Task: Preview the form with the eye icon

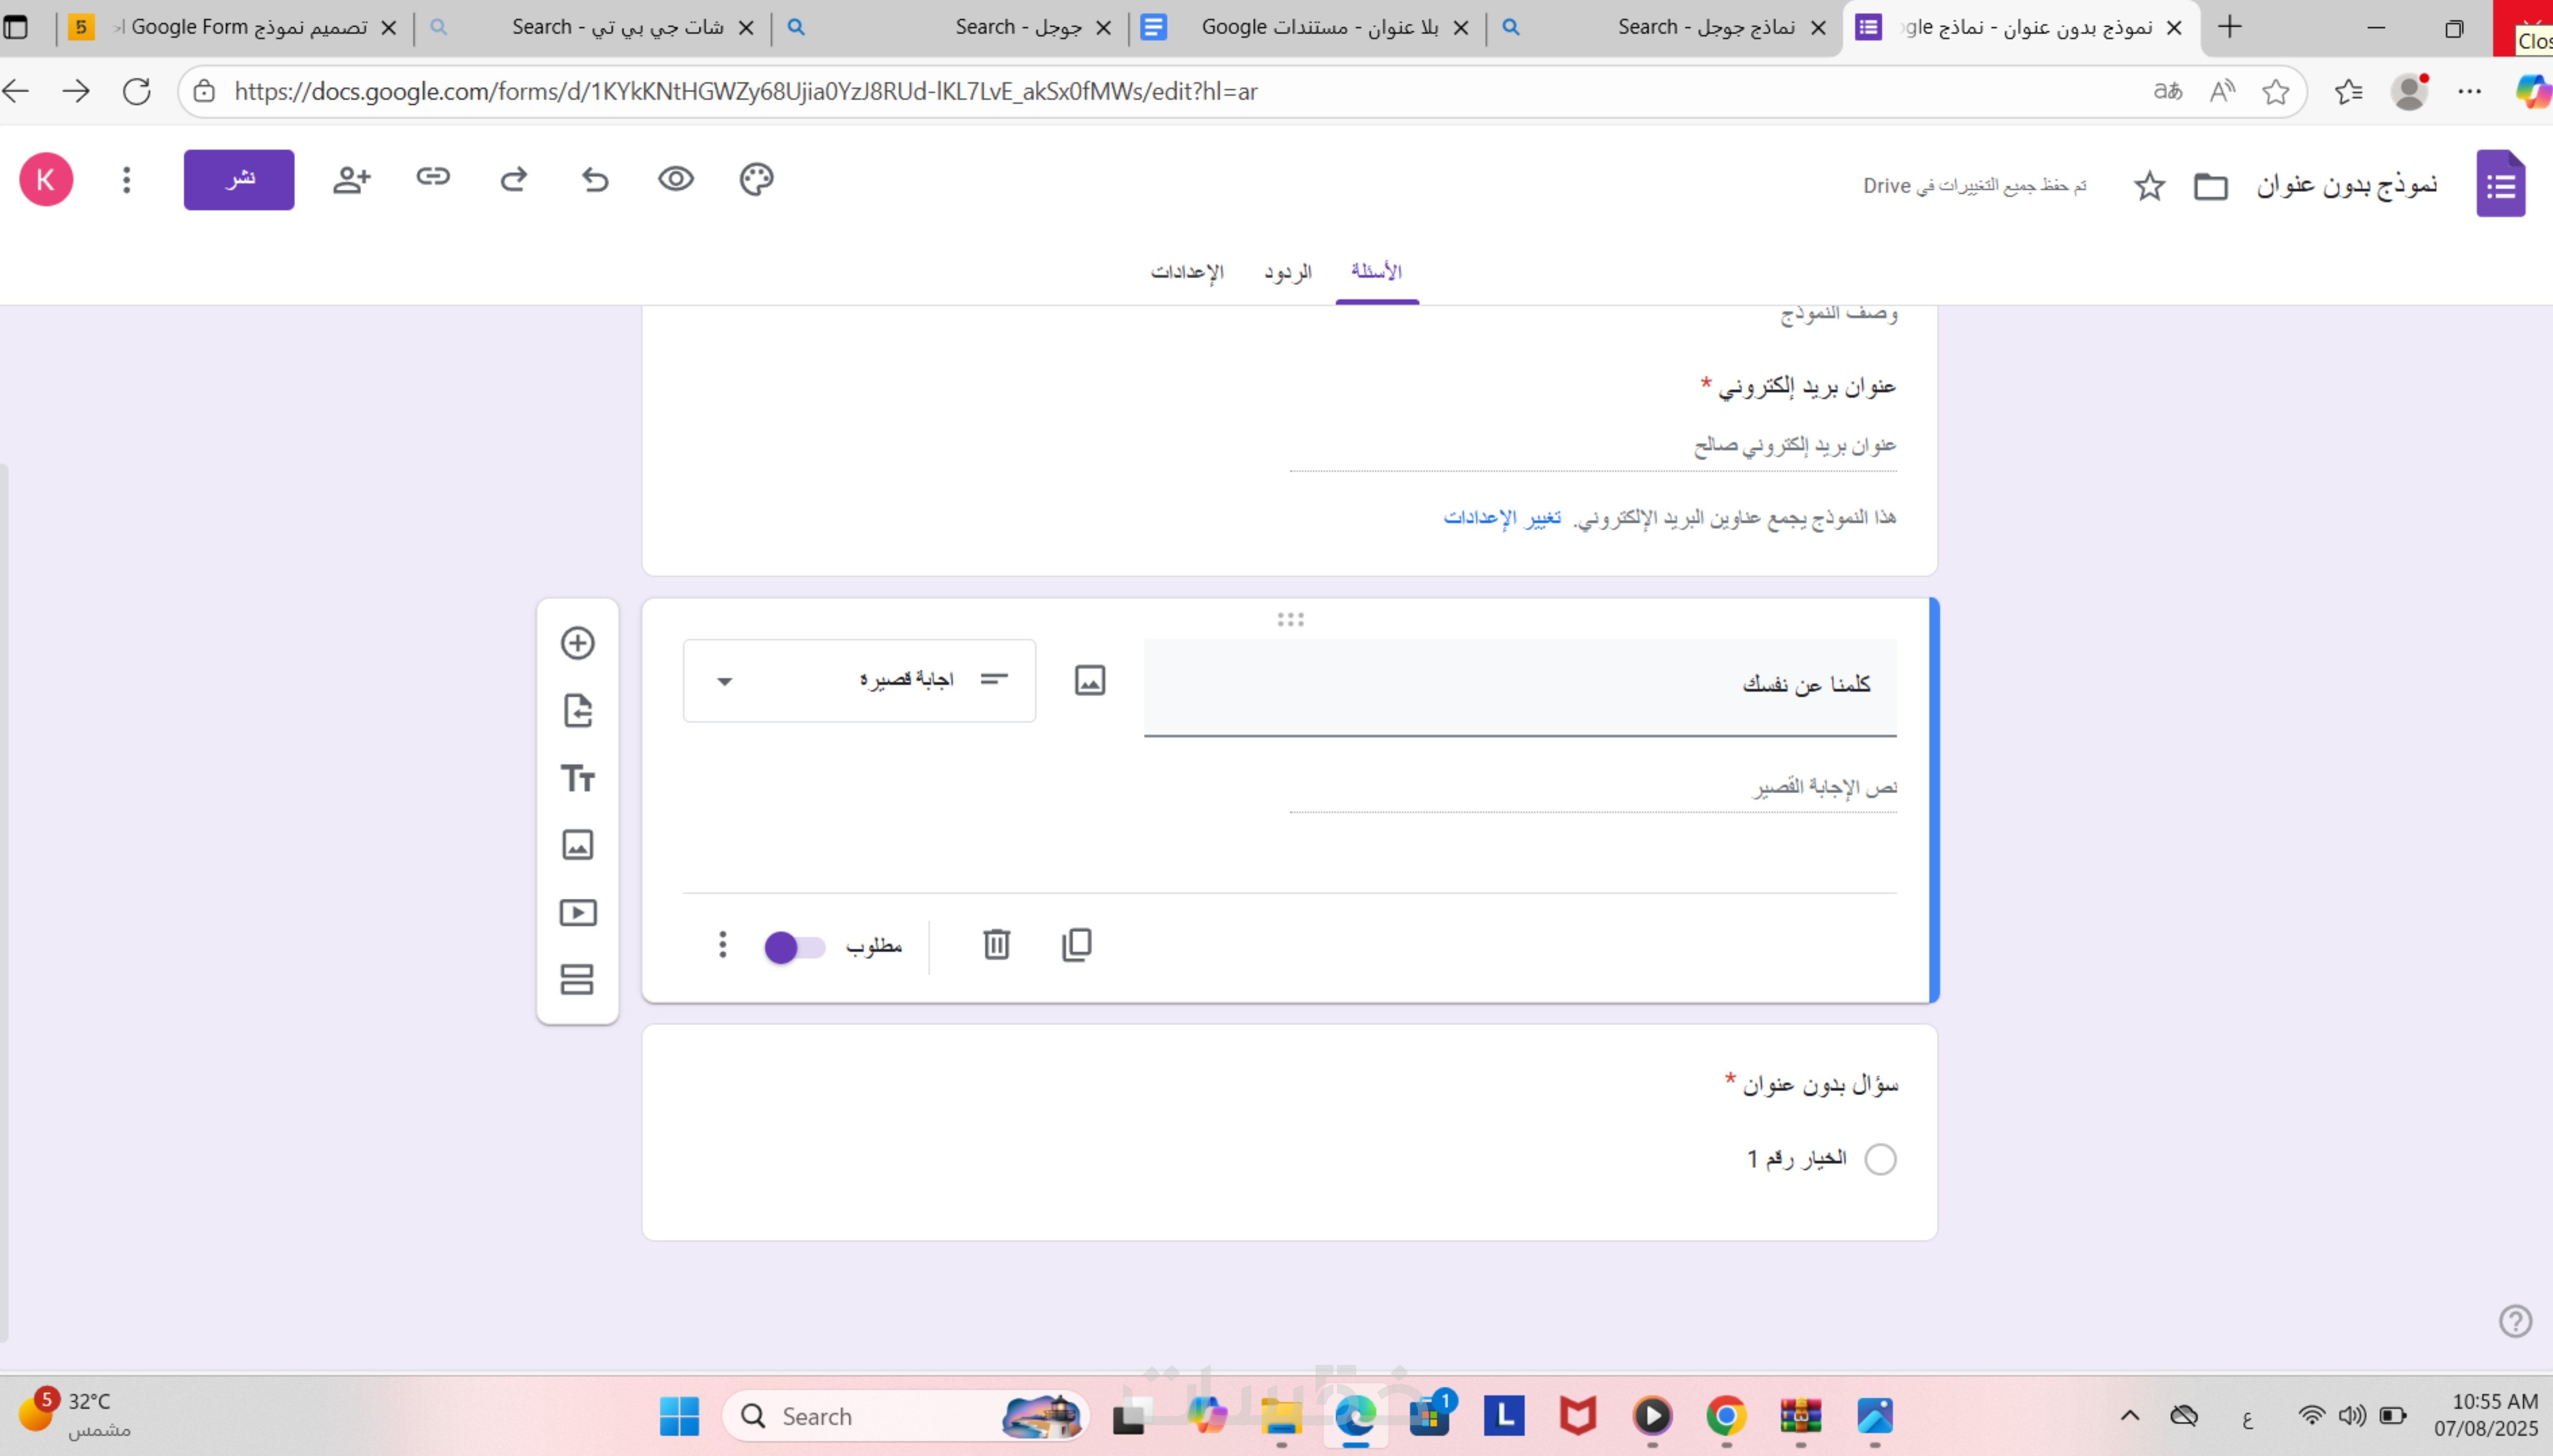Action: (675, 179)
